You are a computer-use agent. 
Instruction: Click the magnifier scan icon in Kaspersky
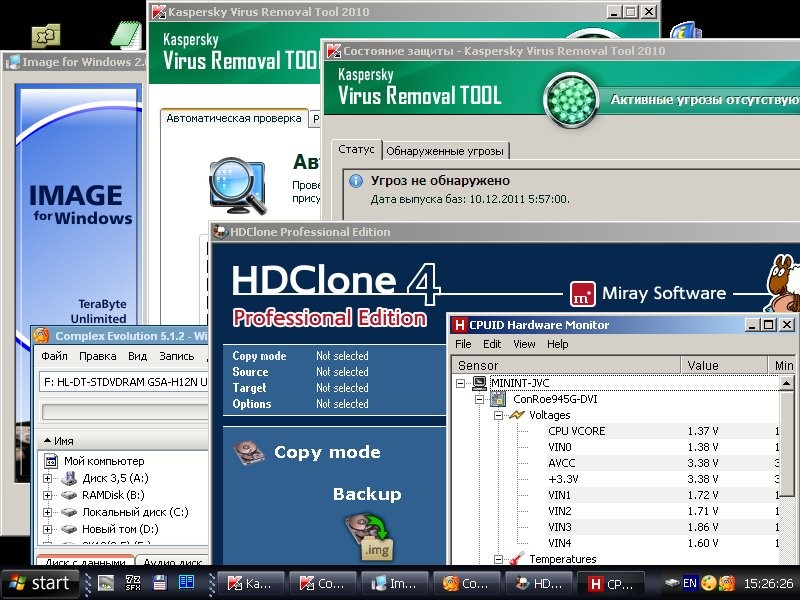238,185
